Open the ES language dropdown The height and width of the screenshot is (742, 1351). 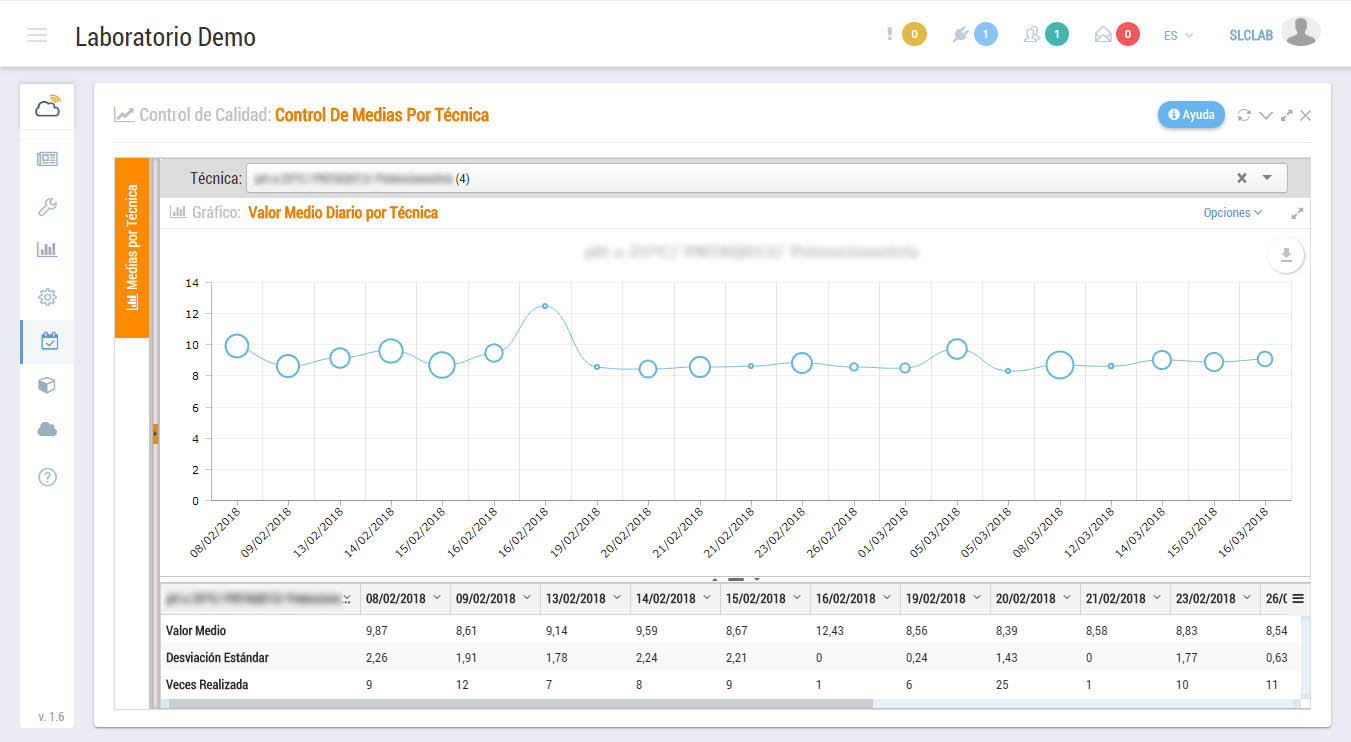click(x=1178, y=36)
